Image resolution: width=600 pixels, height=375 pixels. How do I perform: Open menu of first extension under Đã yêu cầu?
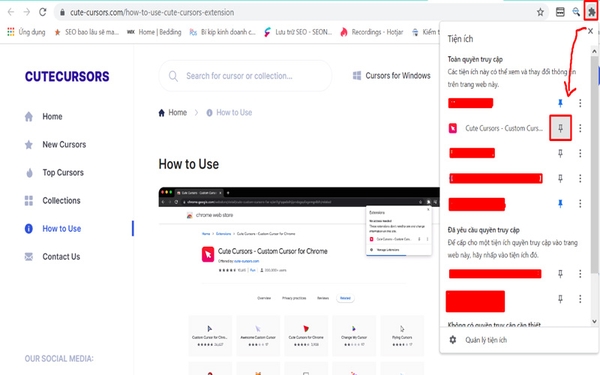coord(580,274)
